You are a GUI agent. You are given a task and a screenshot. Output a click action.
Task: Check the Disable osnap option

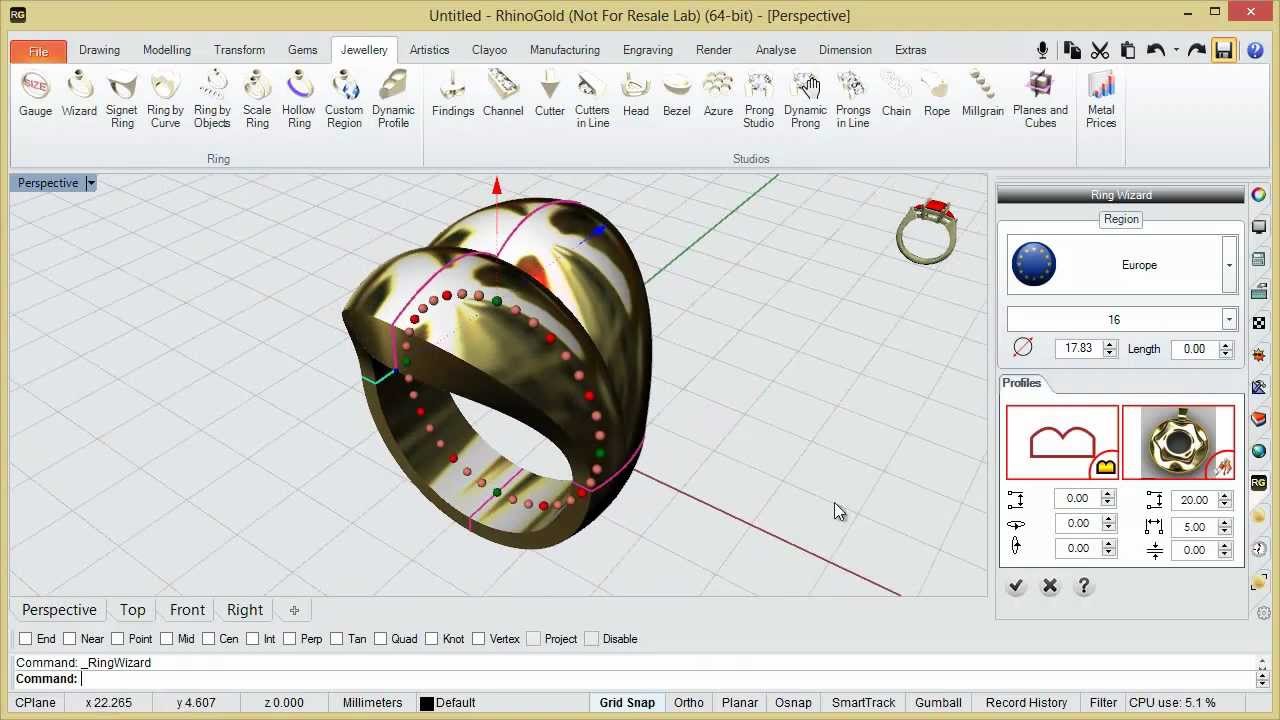click(x=592, y=639)
